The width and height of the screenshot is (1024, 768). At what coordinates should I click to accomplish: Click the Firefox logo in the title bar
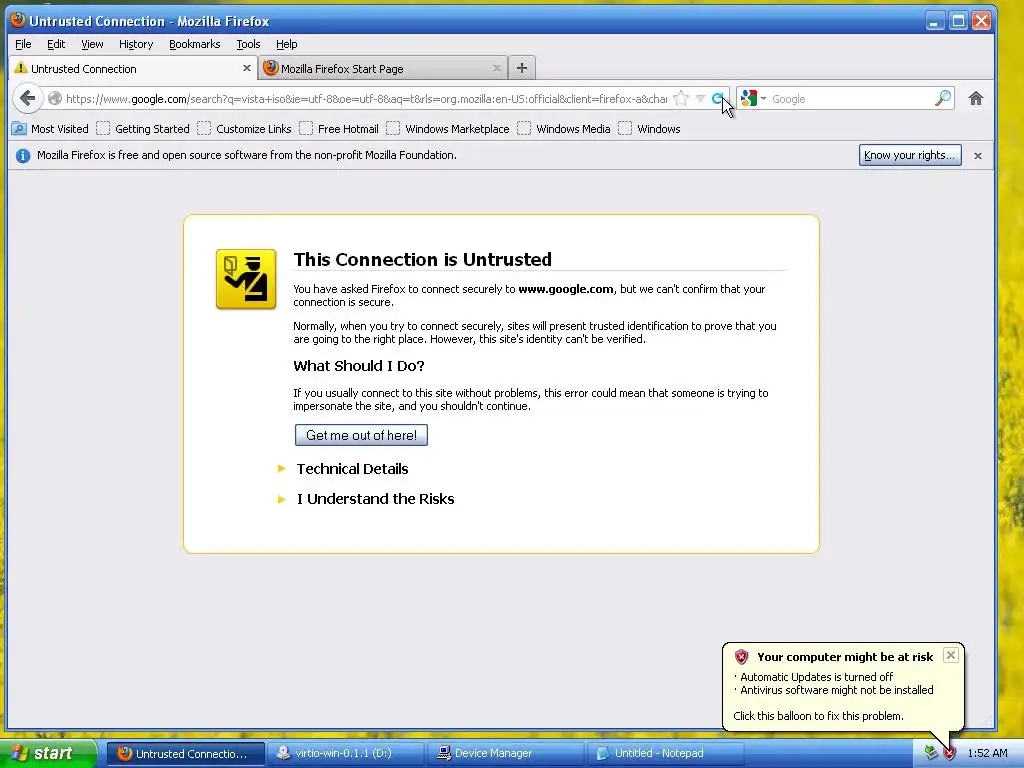click(x=18, y=20)
